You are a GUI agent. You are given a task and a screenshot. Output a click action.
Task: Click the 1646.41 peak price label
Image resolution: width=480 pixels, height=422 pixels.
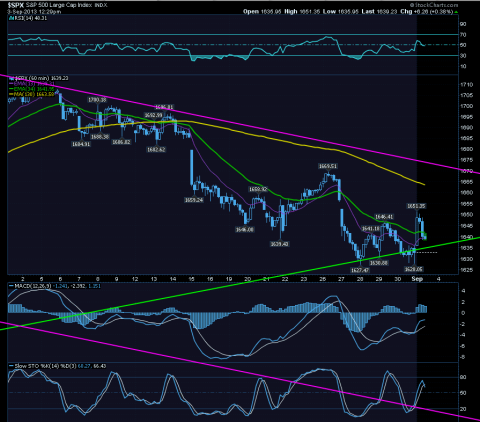point(384,217)
